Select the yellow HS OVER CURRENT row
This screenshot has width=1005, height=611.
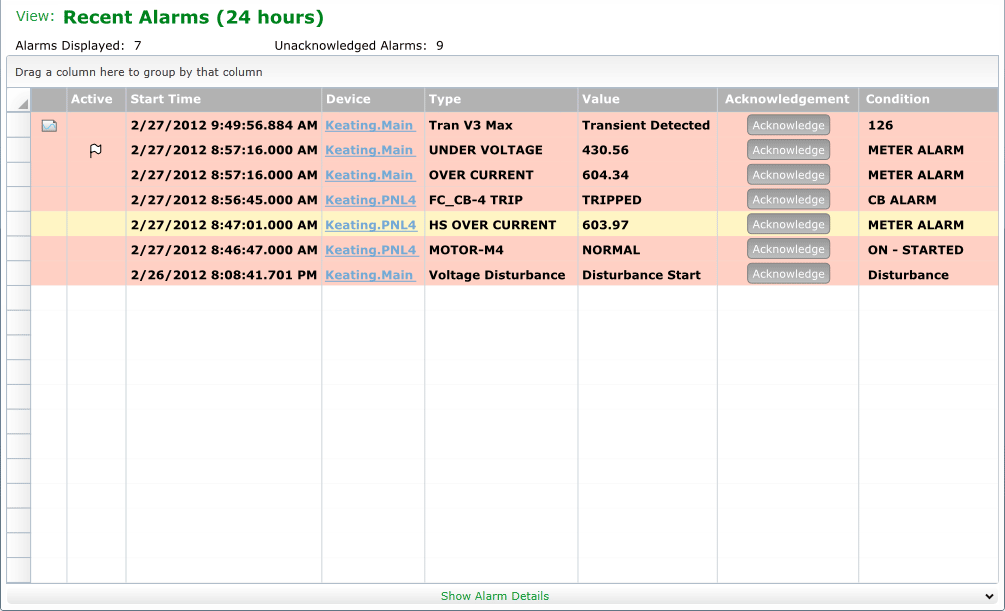[x=515, y=224]
